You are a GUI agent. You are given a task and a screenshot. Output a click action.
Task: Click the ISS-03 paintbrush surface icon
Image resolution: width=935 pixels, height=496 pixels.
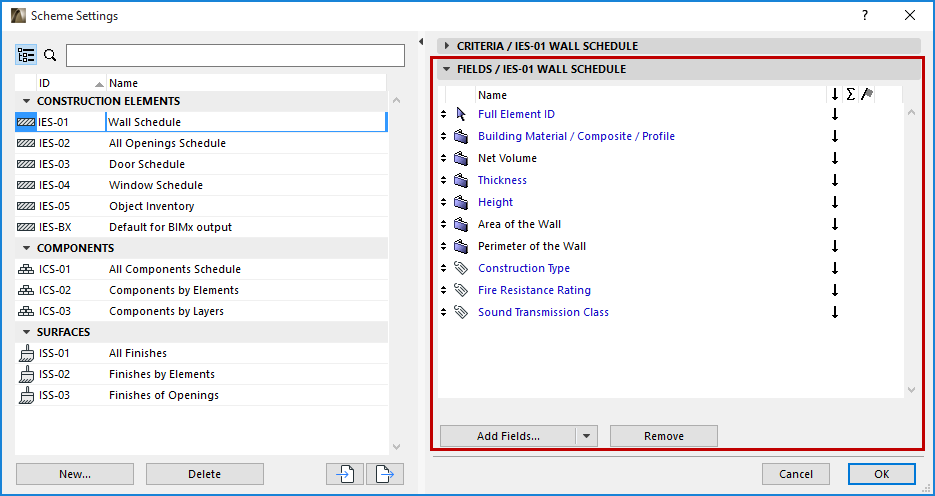[x=26, y=395]
